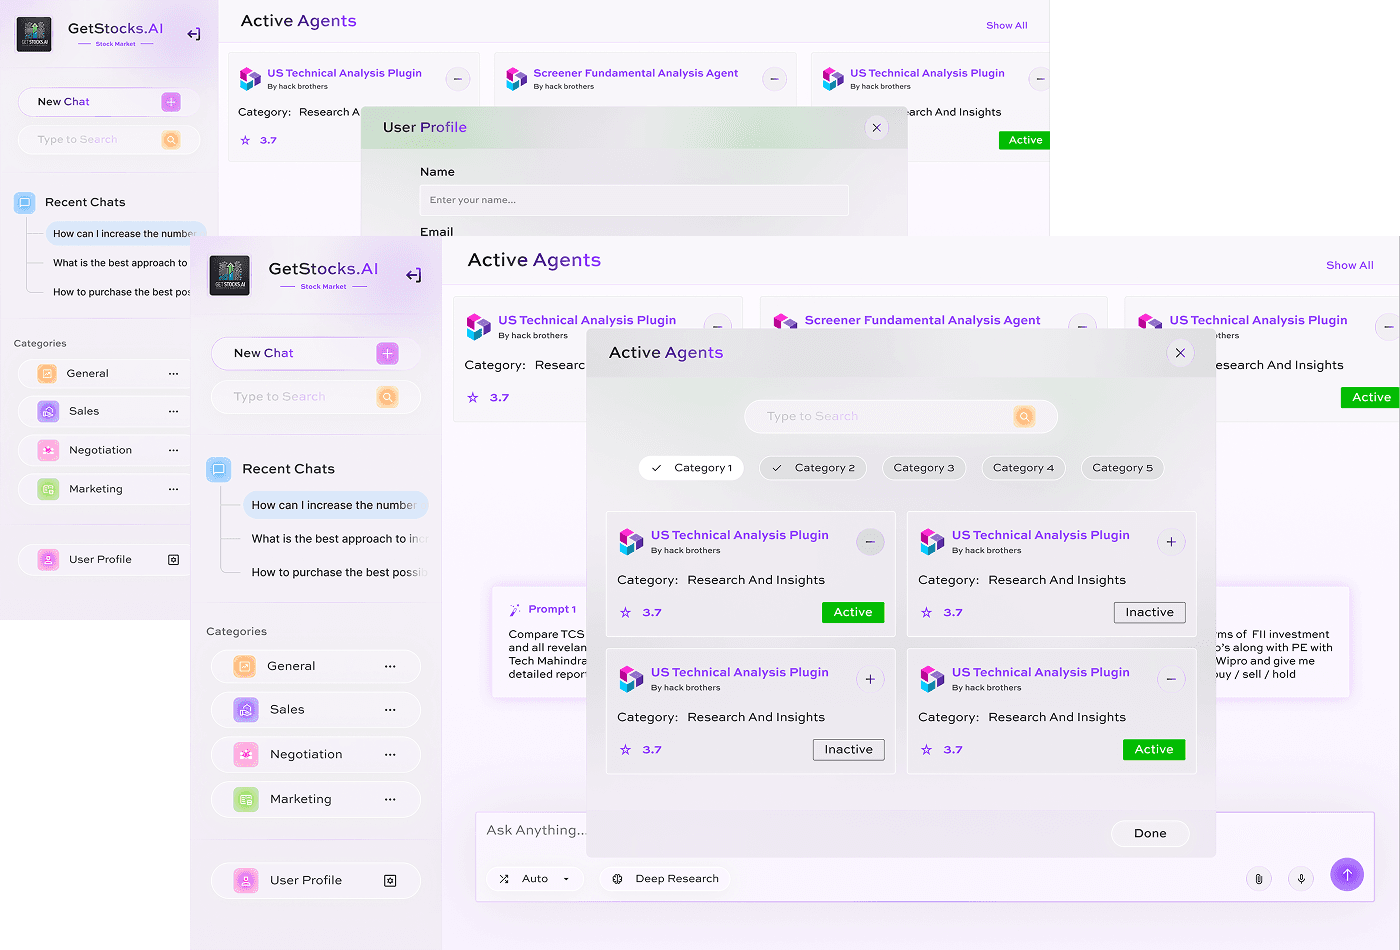Focus the Ask Anything message box
This screenshot has width=1400, height=950.
coord(535,830)
